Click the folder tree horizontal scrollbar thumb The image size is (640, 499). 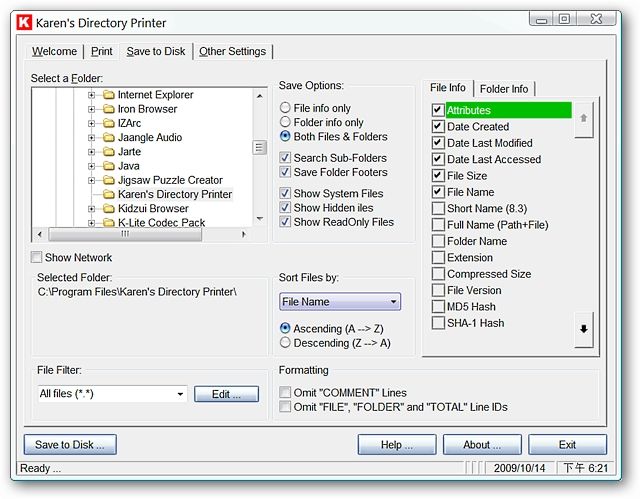(x=125, y=234)
